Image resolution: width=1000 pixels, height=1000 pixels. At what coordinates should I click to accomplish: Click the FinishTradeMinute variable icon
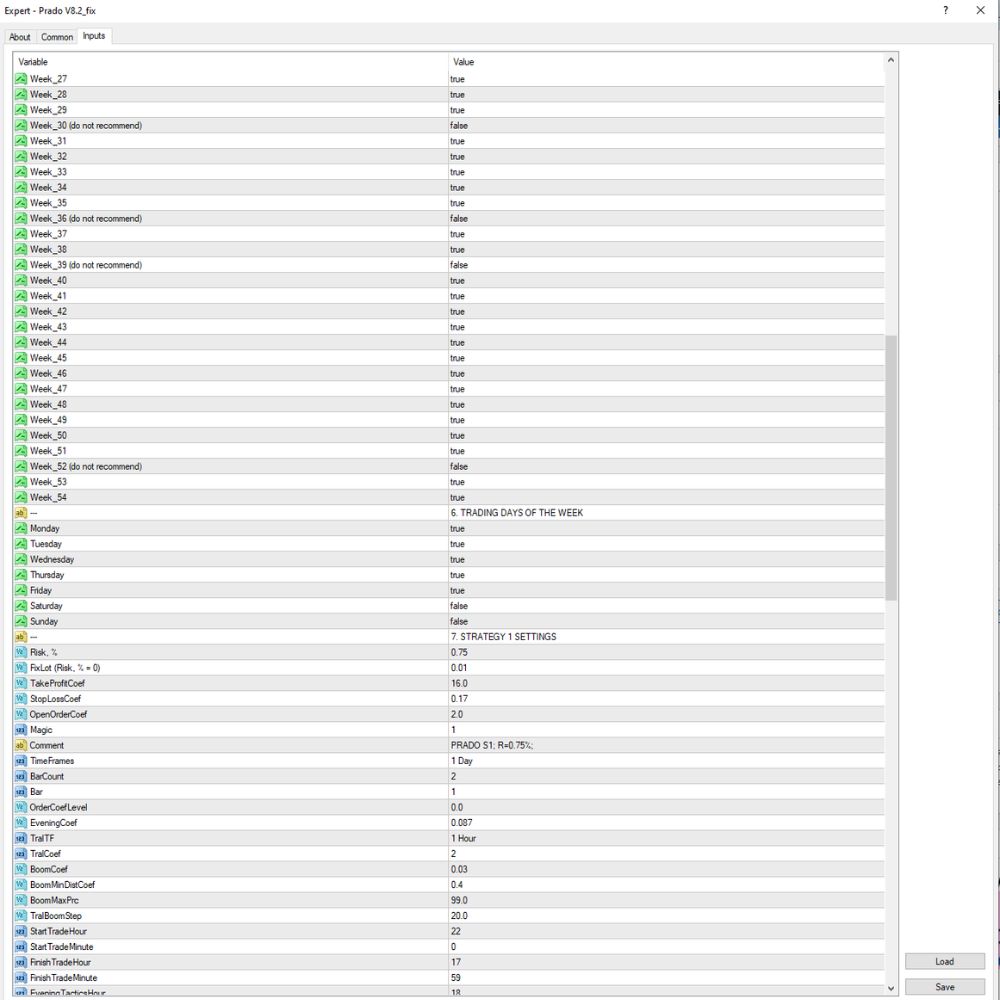point(20,978)
